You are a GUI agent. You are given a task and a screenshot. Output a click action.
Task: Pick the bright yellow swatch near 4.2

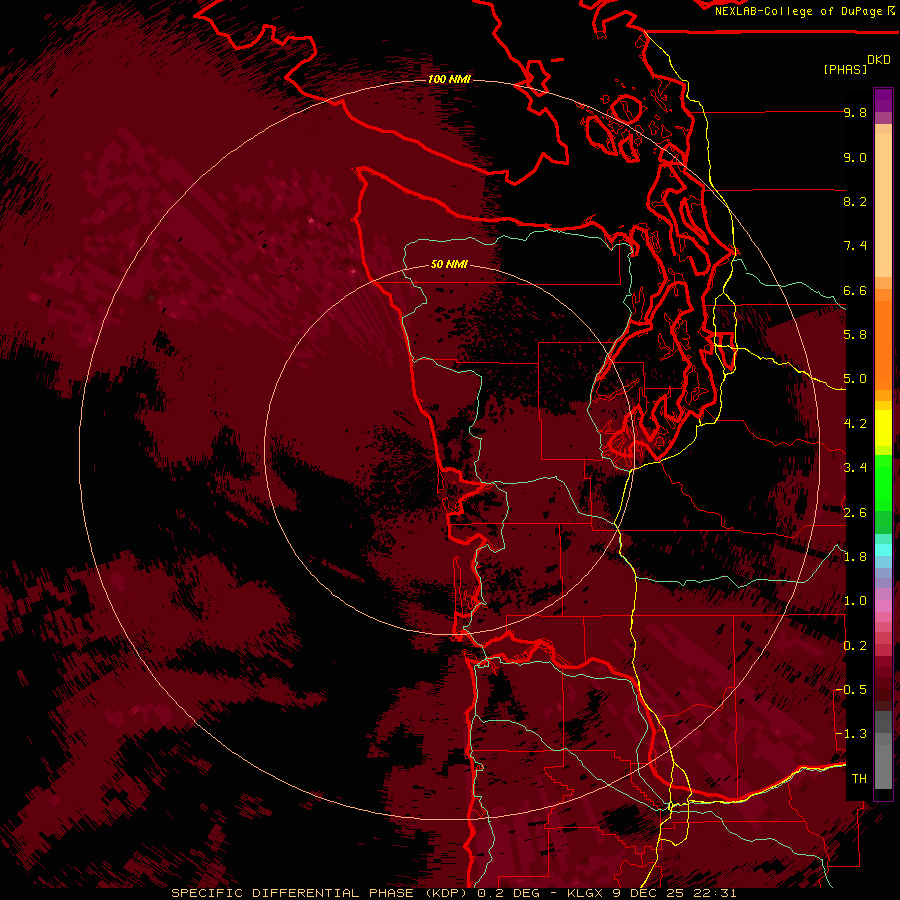[883, 428]
